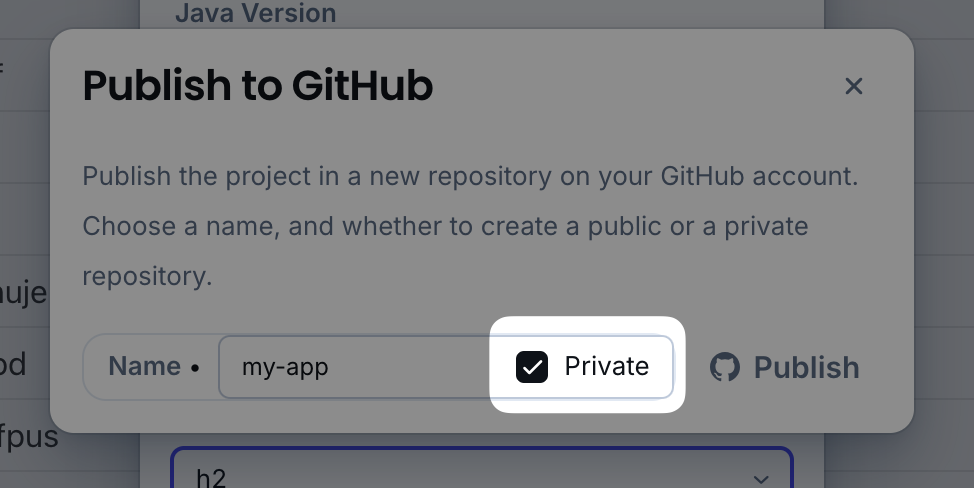Screen dimensions: 974x488
Task: Click the "Choose a name" description line
Action: (x=444, y=226)
